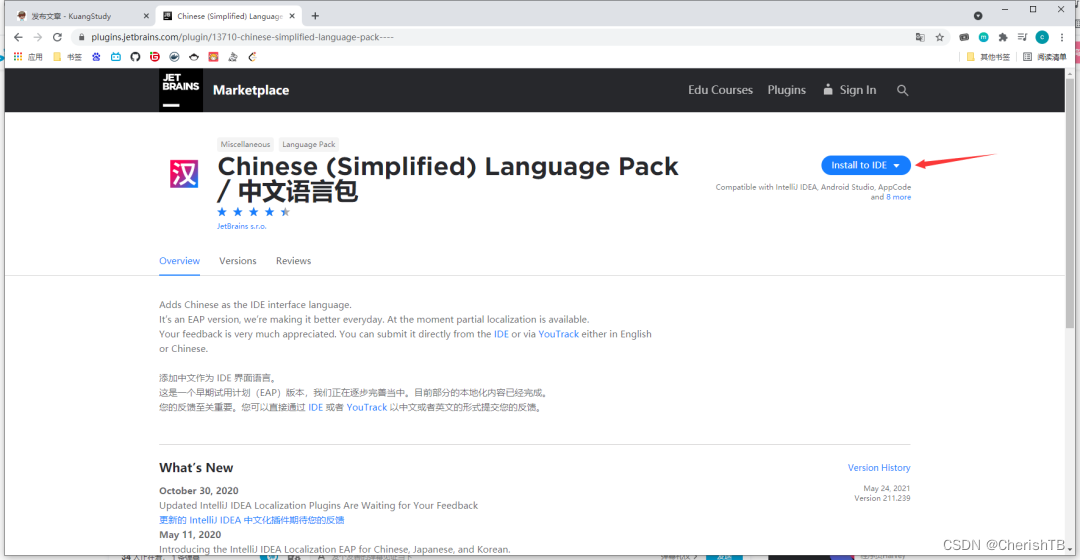Open the 阅读清单 reading list
This screenshot has width=1080, height=560.
tap(1044, 56)
